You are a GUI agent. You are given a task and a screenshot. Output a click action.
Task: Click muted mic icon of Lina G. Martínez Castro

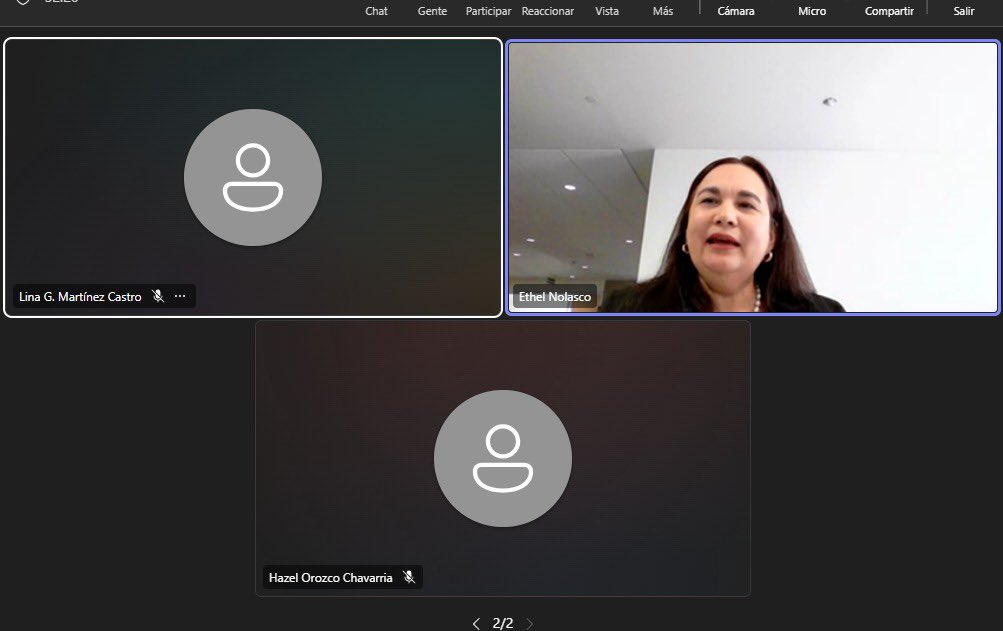pyautogui.click(x=158, y=296)
